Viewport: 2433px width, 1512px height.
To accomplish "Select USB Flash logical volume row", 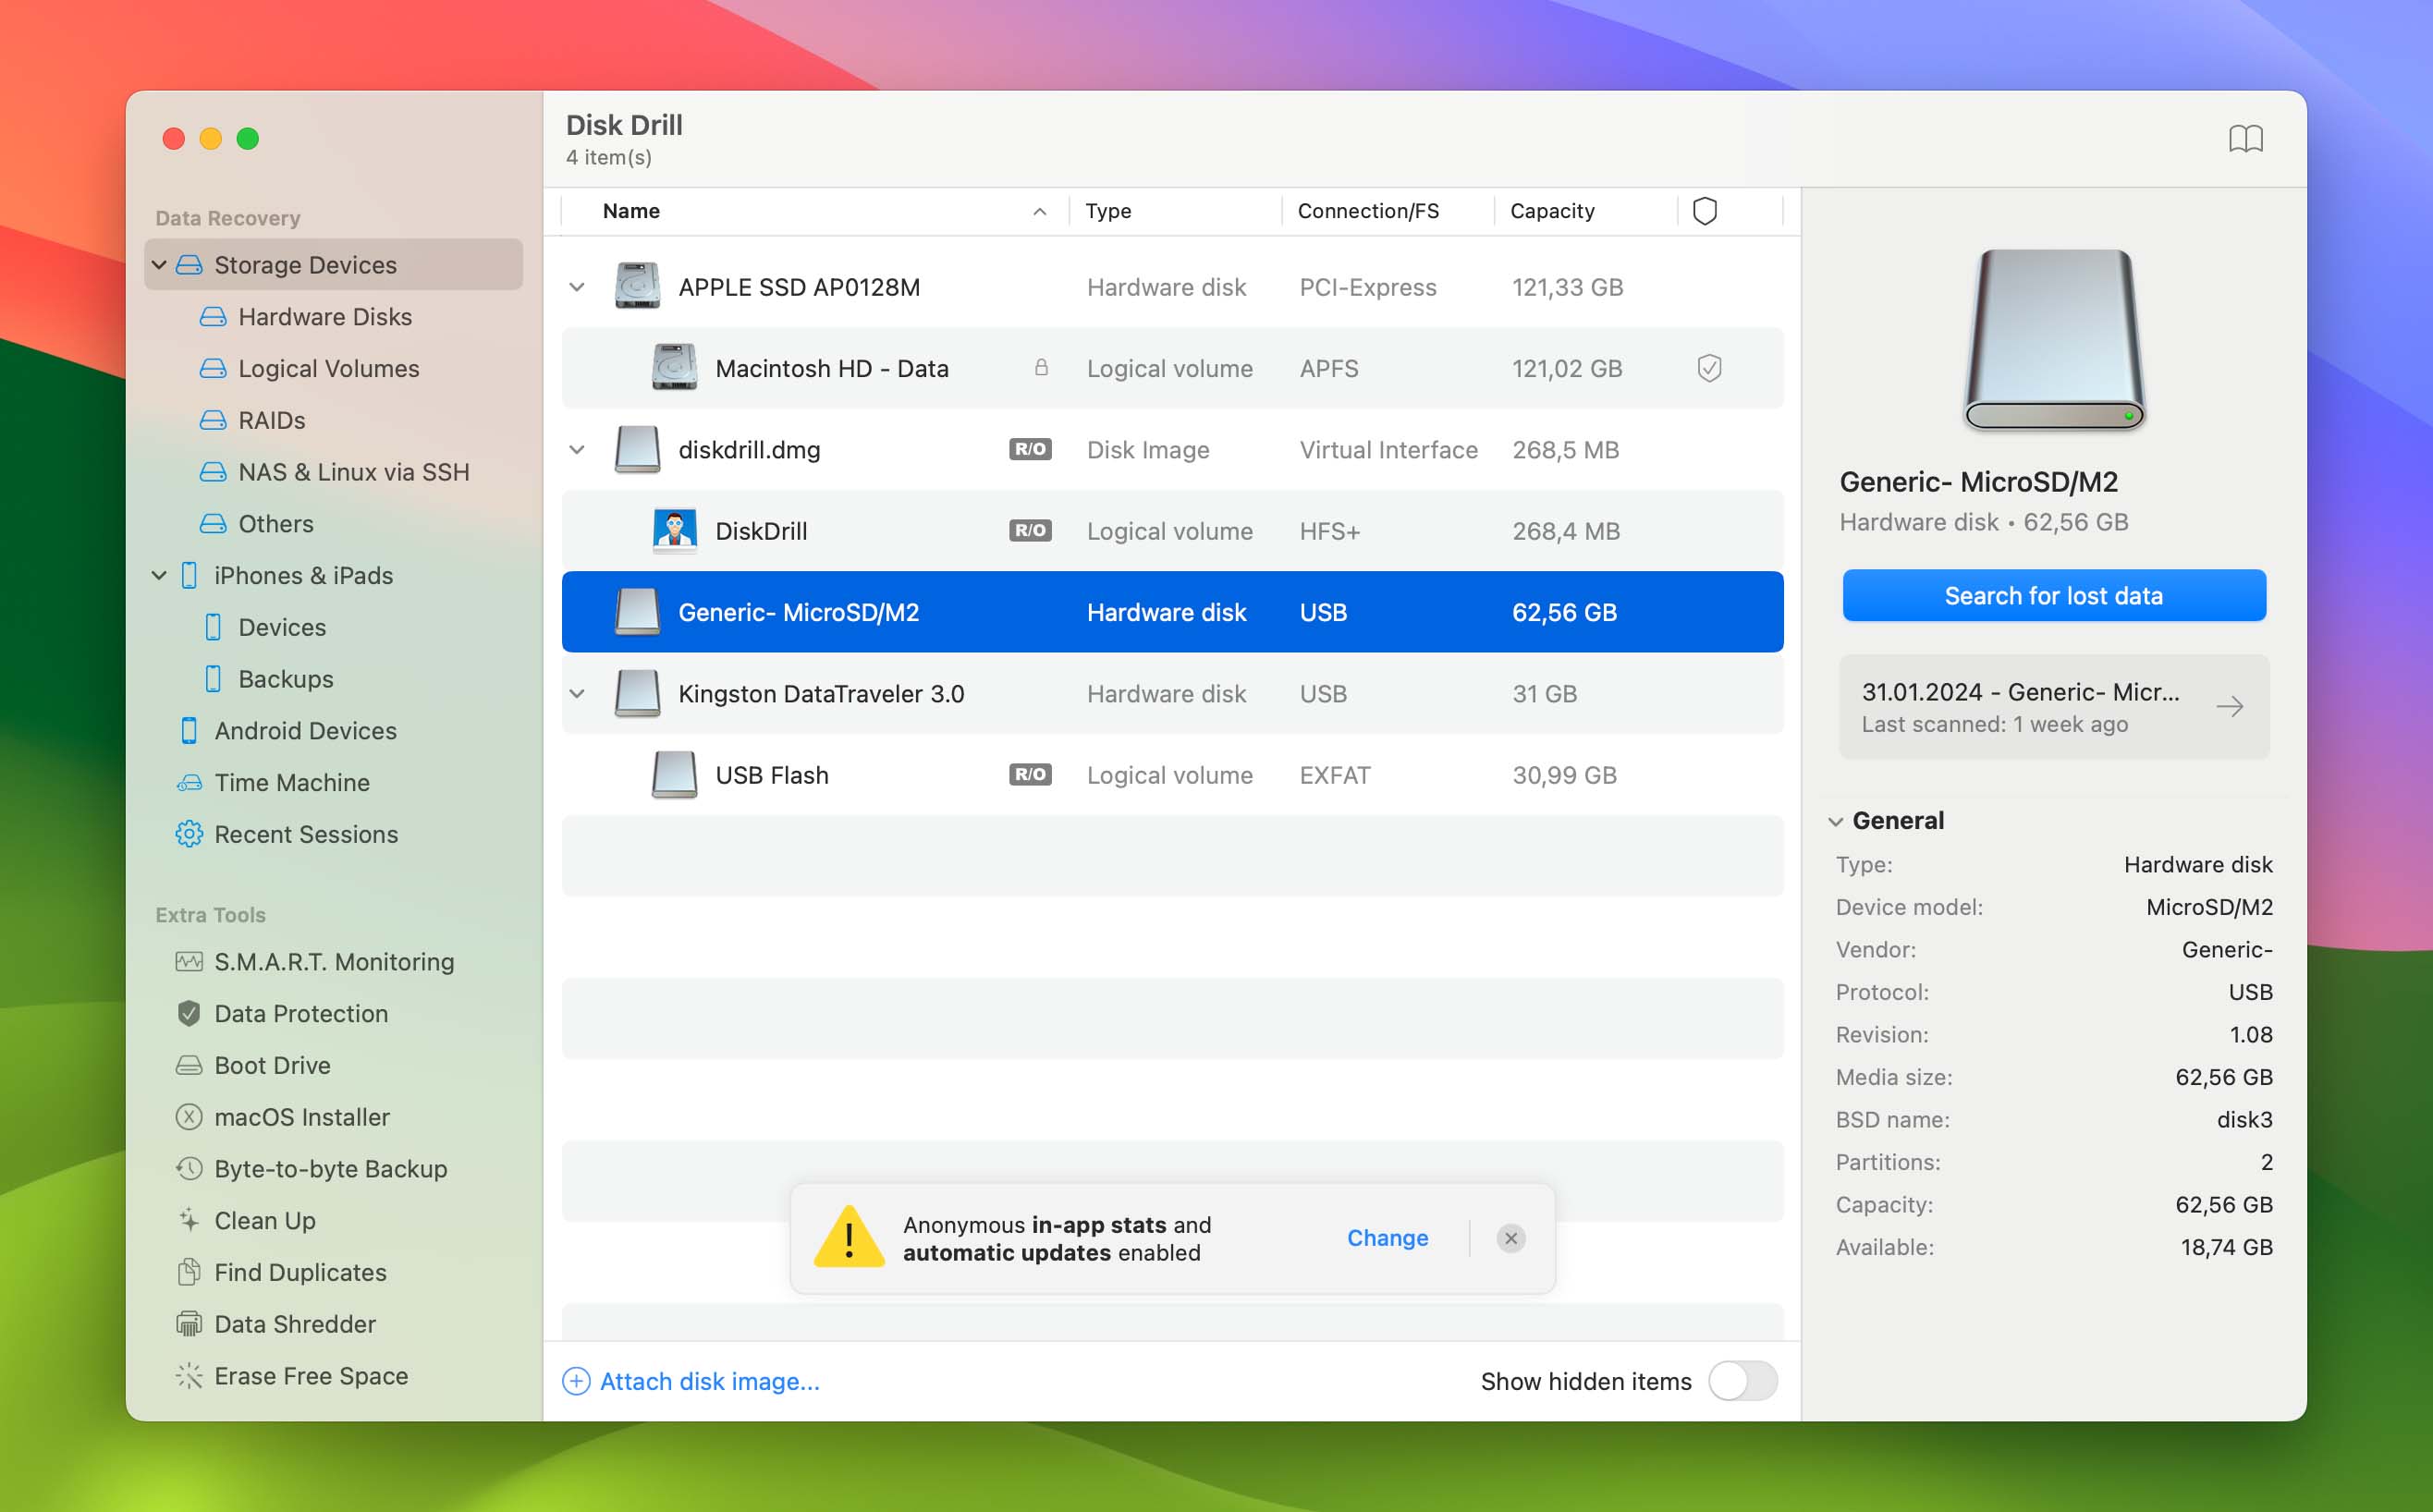I will pyautogui.click(x=1172, y=775).
